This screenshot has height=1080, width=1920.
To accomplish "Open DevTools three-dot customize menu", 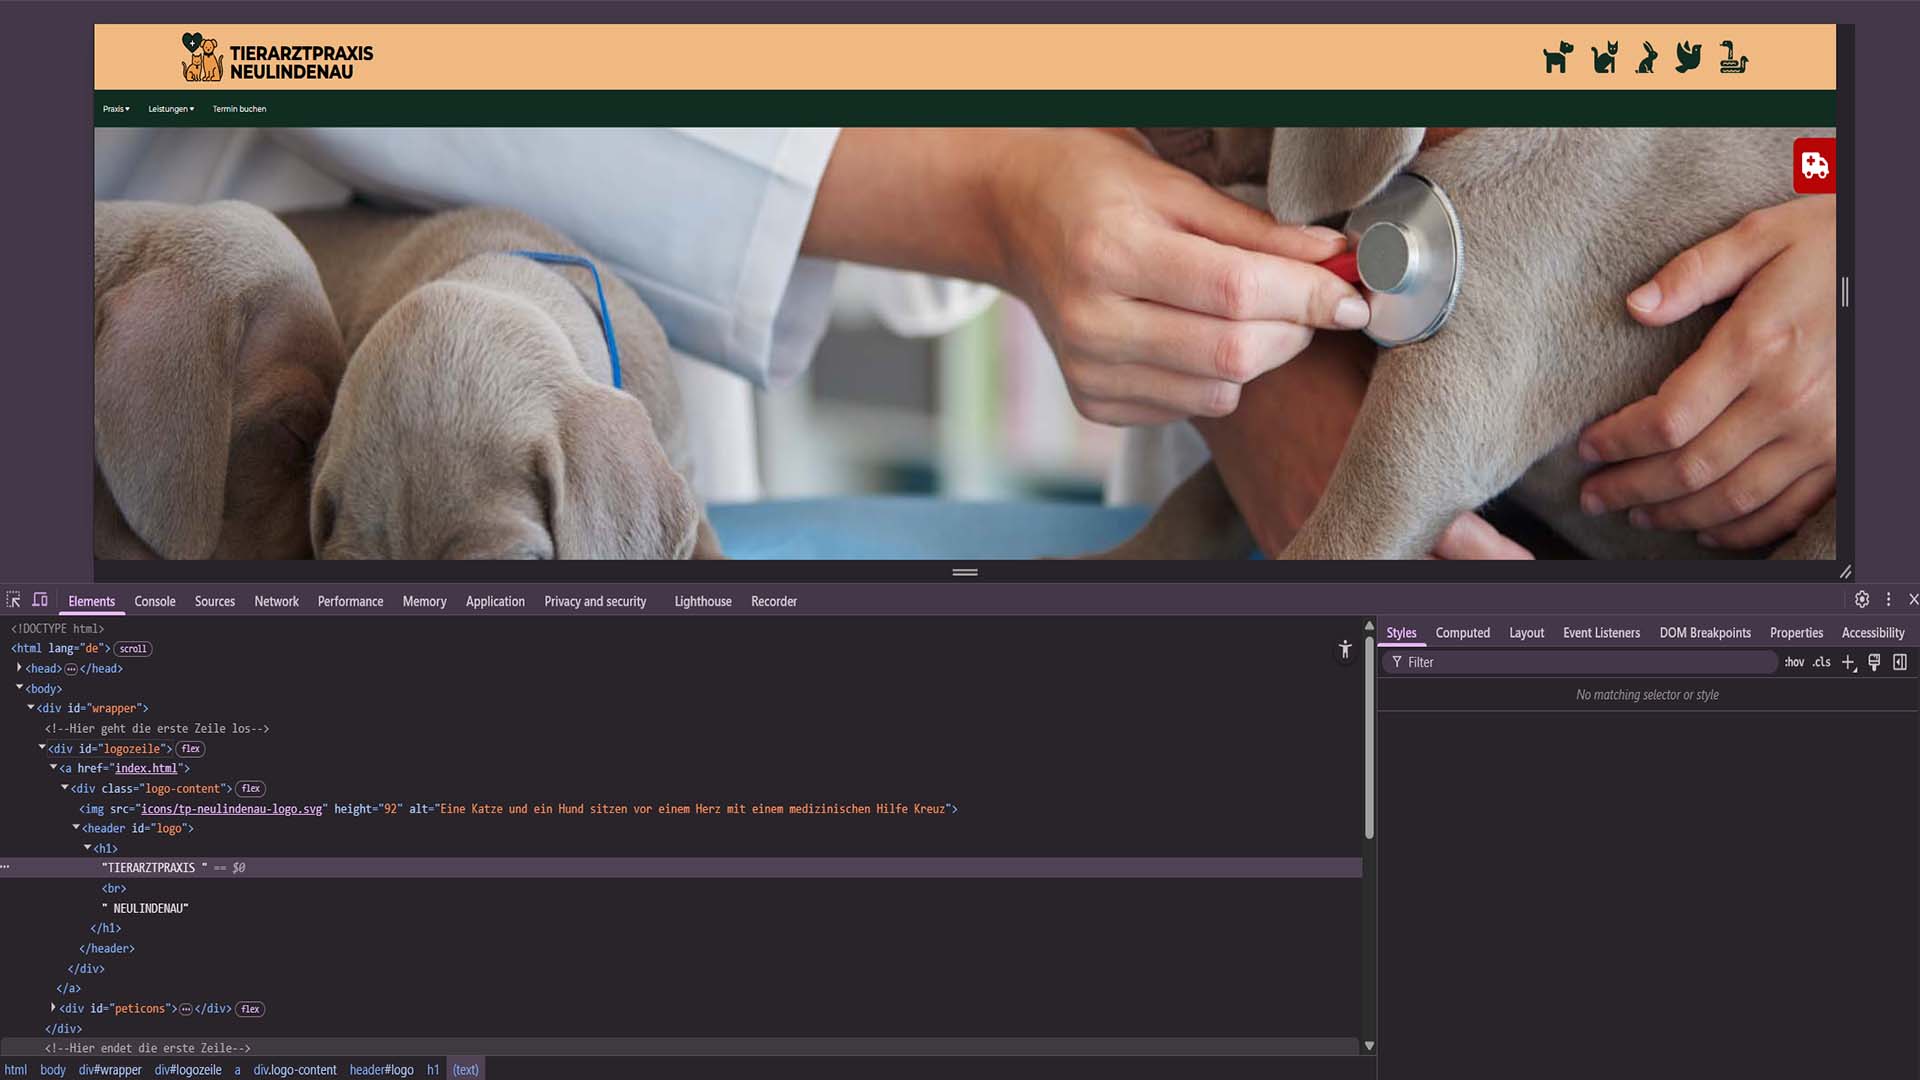I will (1888, 600).
